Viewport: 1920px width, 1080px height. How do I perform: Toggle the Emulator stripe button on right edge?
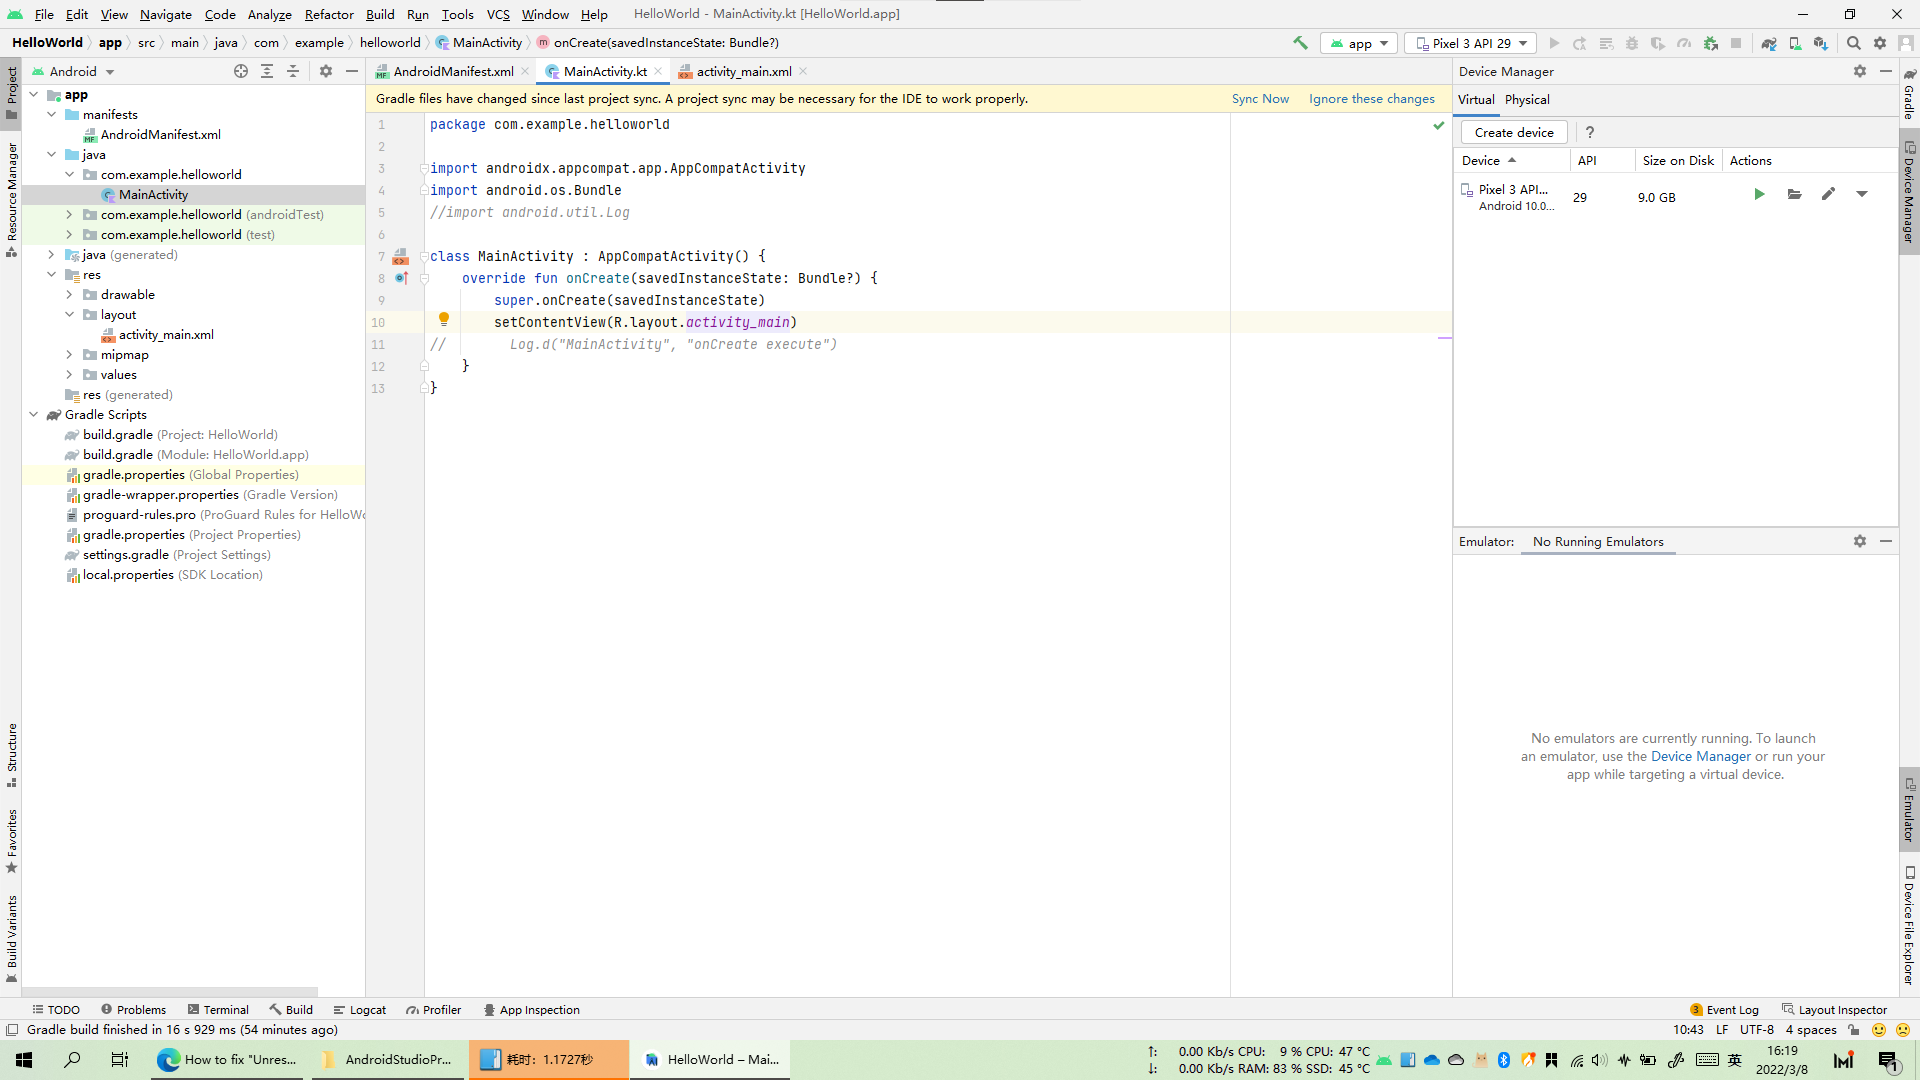pos(1909,809)
